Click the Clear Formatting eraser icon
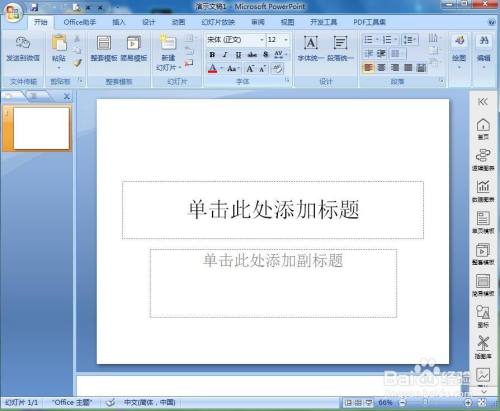The width and height of the screenshot is (500, 411). tap(277, 69)
